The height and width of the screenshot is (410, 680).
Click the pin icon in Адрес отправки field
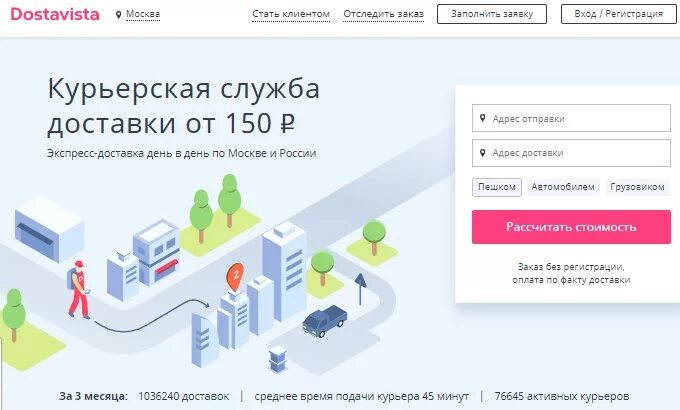pyautogui.click(x=482, y=118)
